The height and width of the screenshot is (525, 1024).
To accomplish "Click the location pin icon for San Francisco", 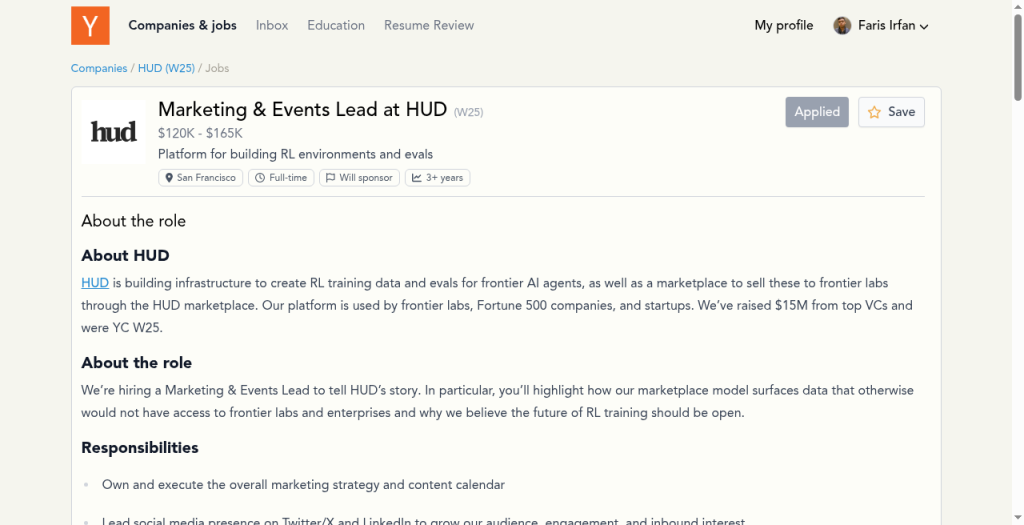I will pos(169,178).
